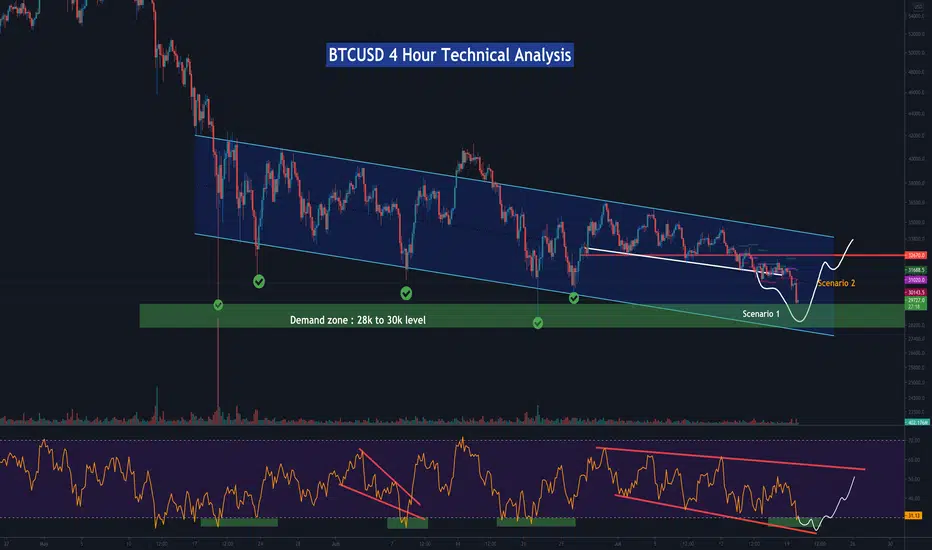Click the purple 31020.0 price label
932x550 pixels.
tap(915, 279)
